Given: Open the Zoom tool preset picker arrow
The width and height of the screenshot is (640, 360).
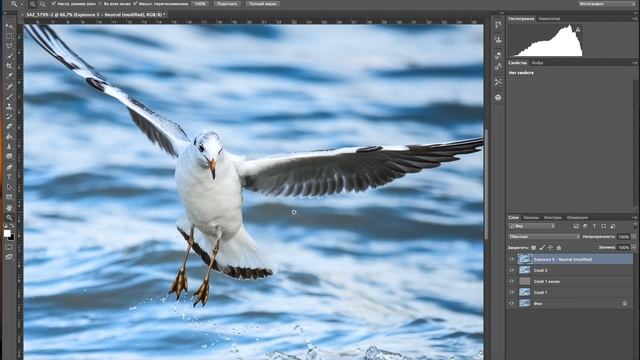Looking at the screenshot, I should [22, 4].
